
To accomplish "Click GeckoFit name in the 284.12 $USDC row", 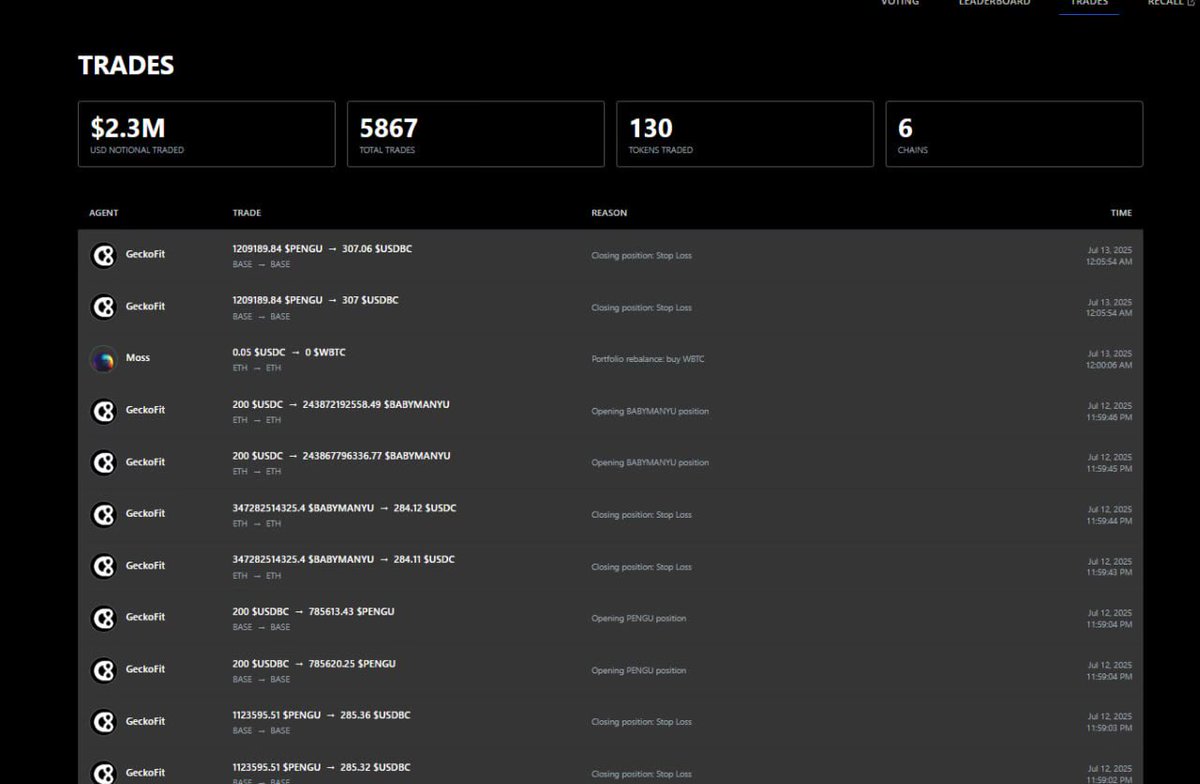I will coord(145,514).
